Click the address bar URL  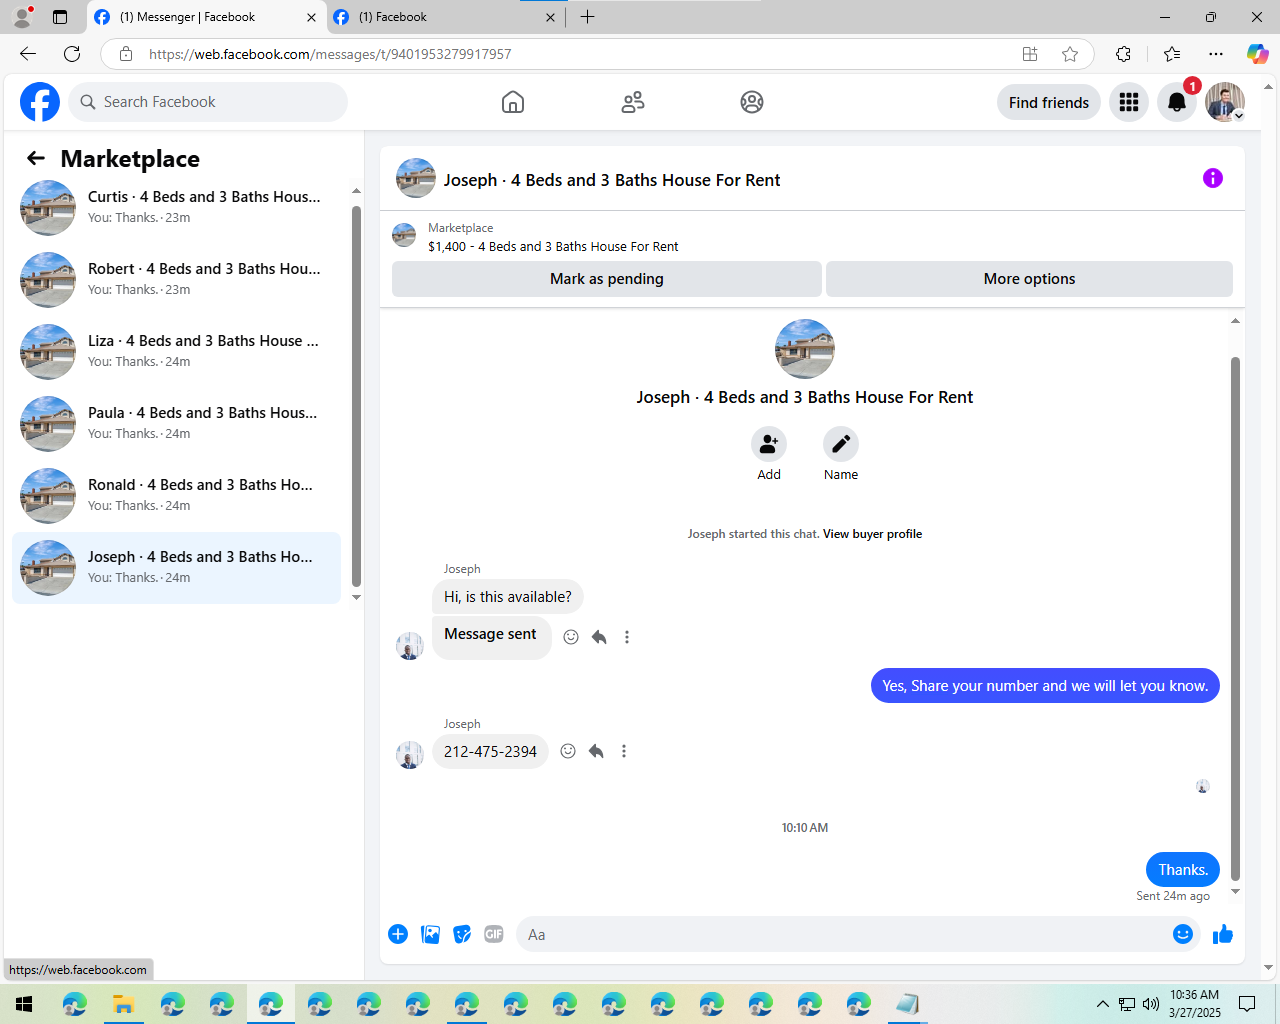point(330,54)
